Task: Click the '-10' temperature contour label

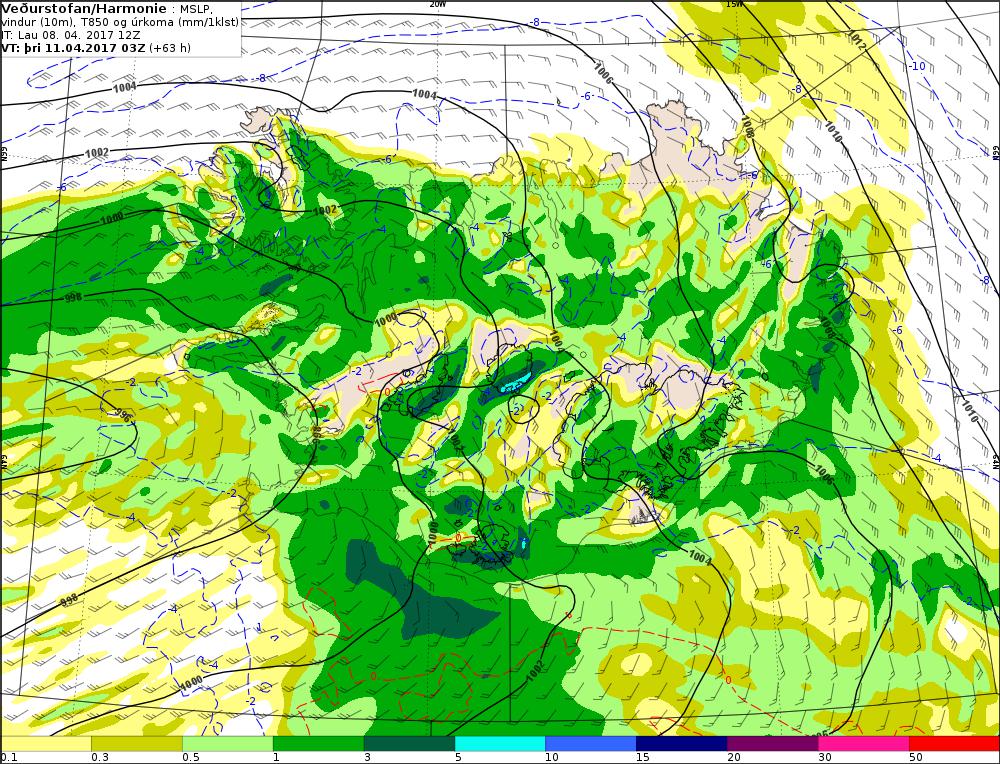Action: coord(916,66)
